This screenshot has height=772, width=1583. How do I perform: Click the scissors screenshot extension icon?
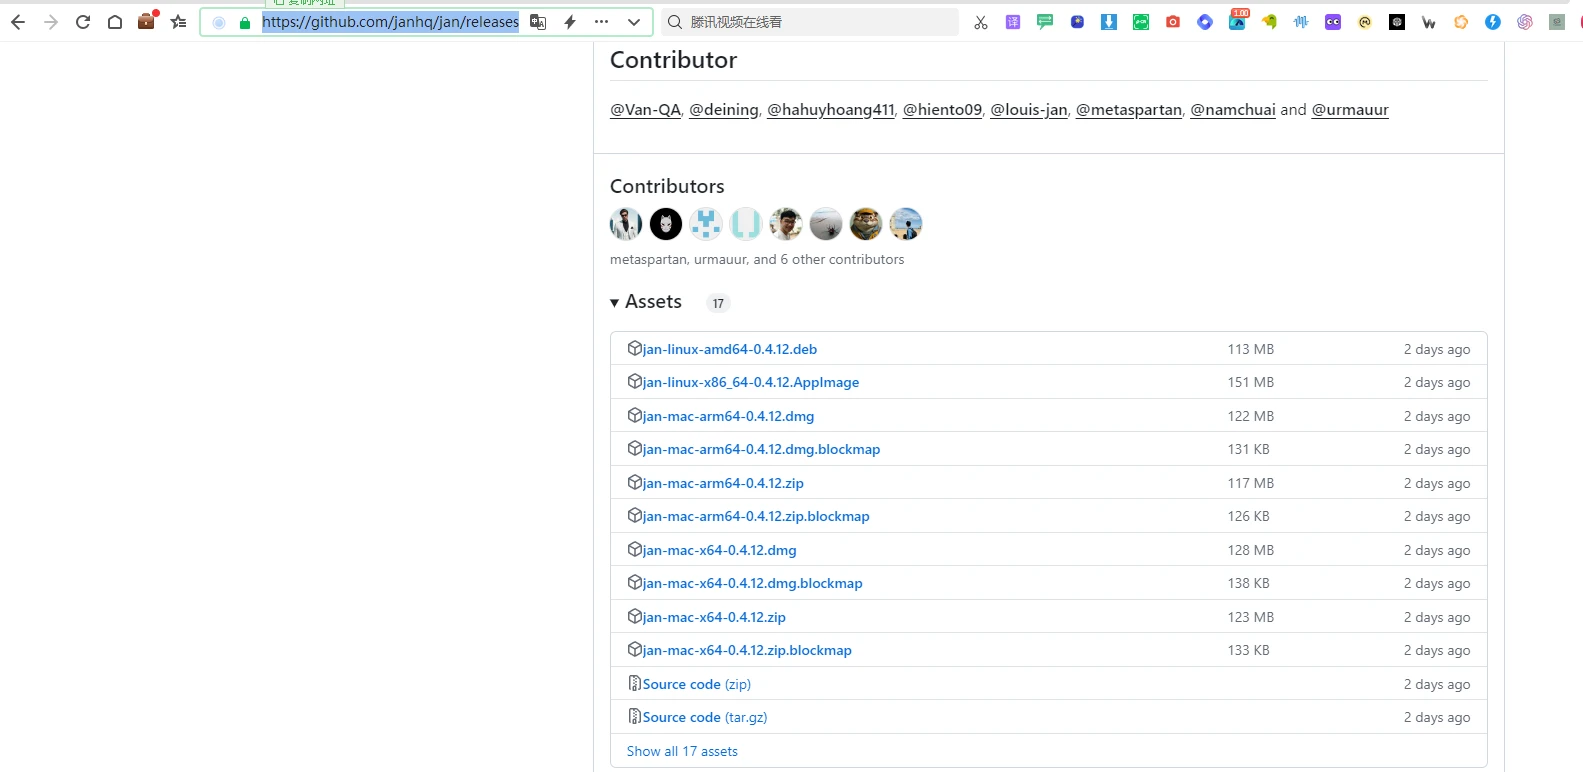[981, 22]
